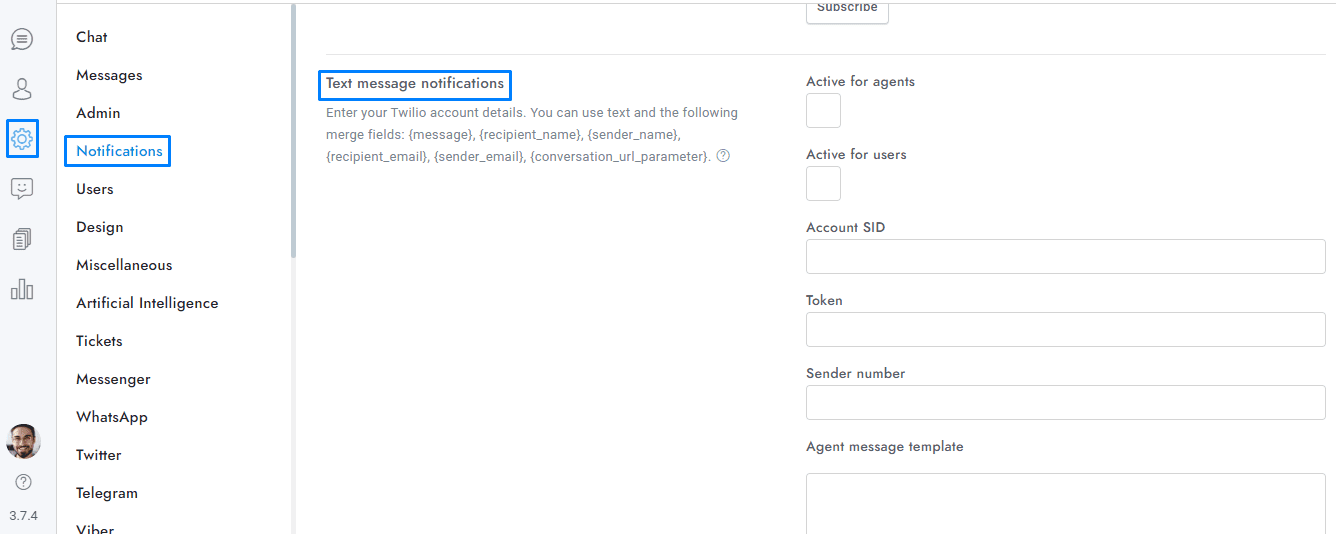Open the Reports bar chart icon

[x=22, y=289]
